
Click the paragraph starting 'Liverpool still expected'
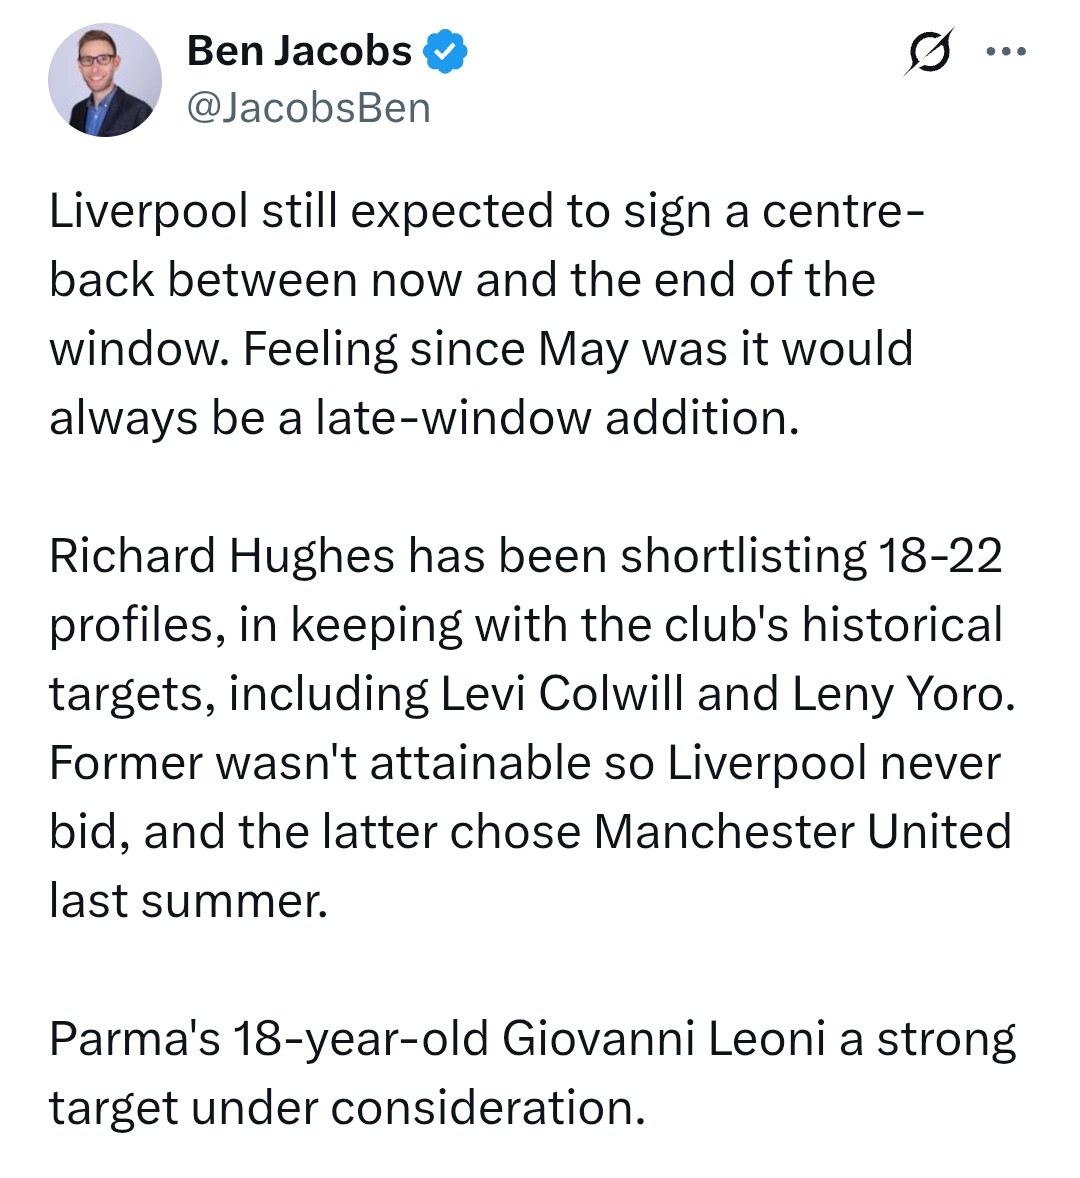click(480, 314)
